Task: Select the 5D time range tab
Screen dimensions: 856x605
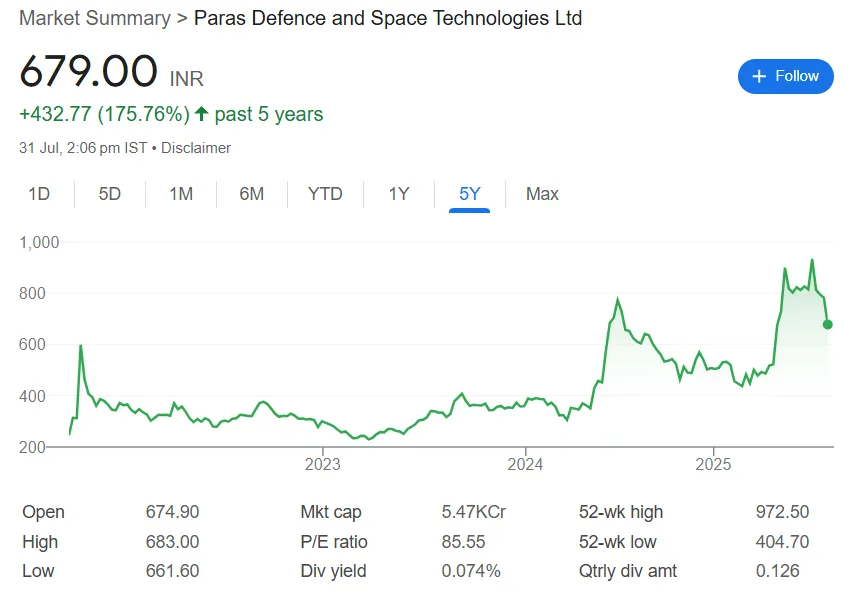Action: [x=109, y=194]
